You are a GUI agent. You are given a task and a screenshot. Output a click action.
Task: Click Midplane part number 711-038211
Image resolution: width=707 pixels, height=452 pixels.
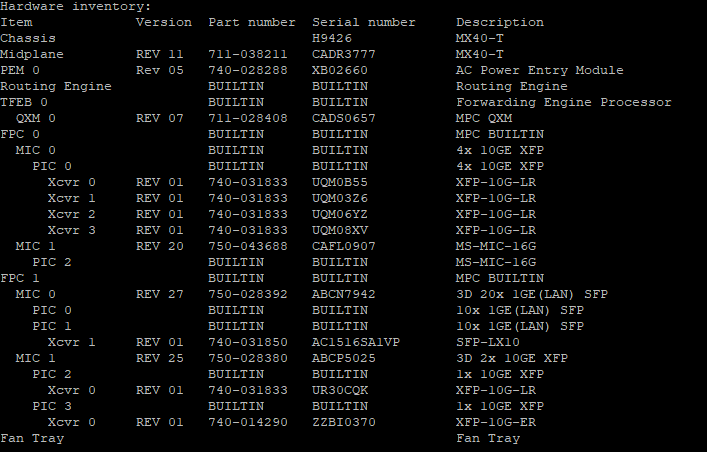pos(248,54)
